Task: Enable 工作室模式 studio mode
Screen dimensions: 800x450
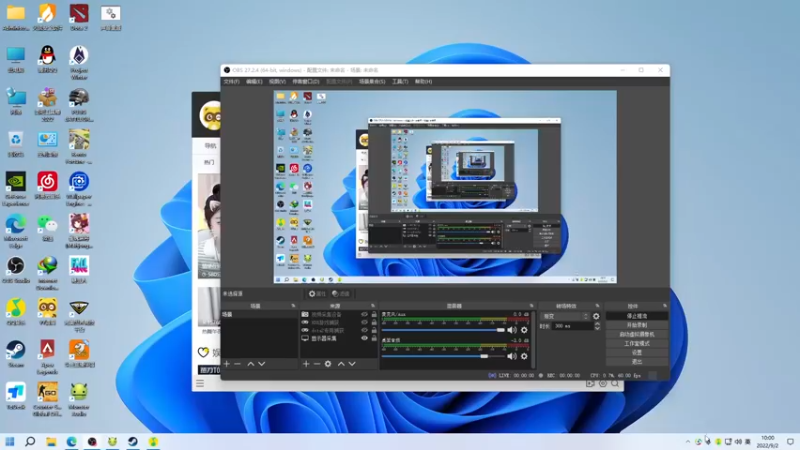Action: click(637, 344)
